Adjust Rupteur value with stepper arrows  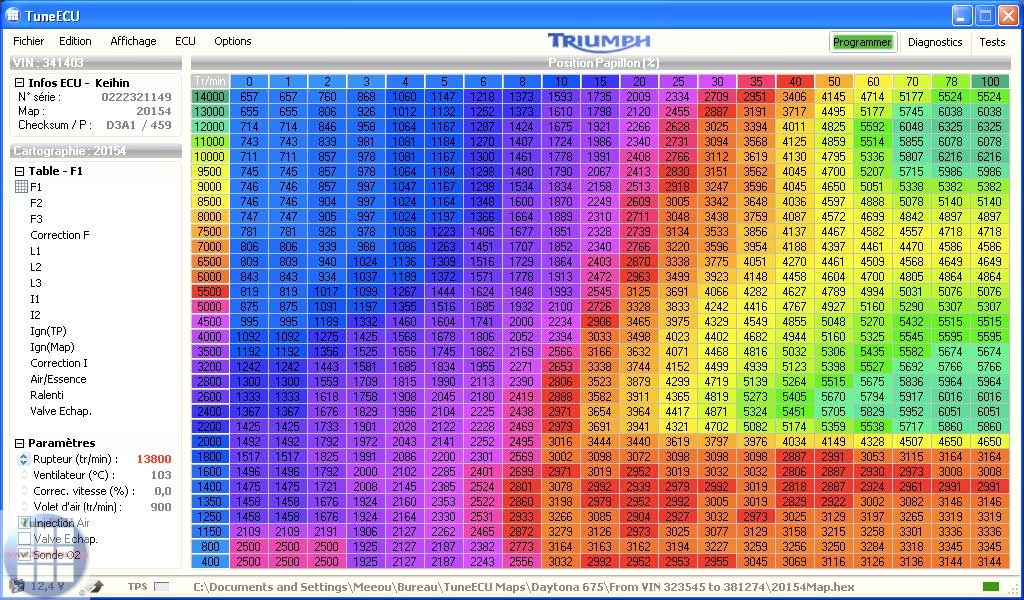24,459
